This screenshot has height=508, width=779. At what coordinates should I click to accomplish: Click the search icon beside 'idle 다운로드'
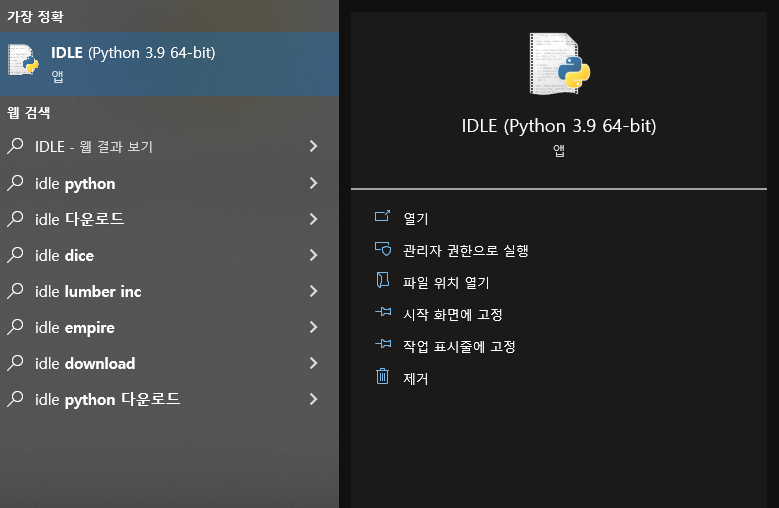point(15,218)
